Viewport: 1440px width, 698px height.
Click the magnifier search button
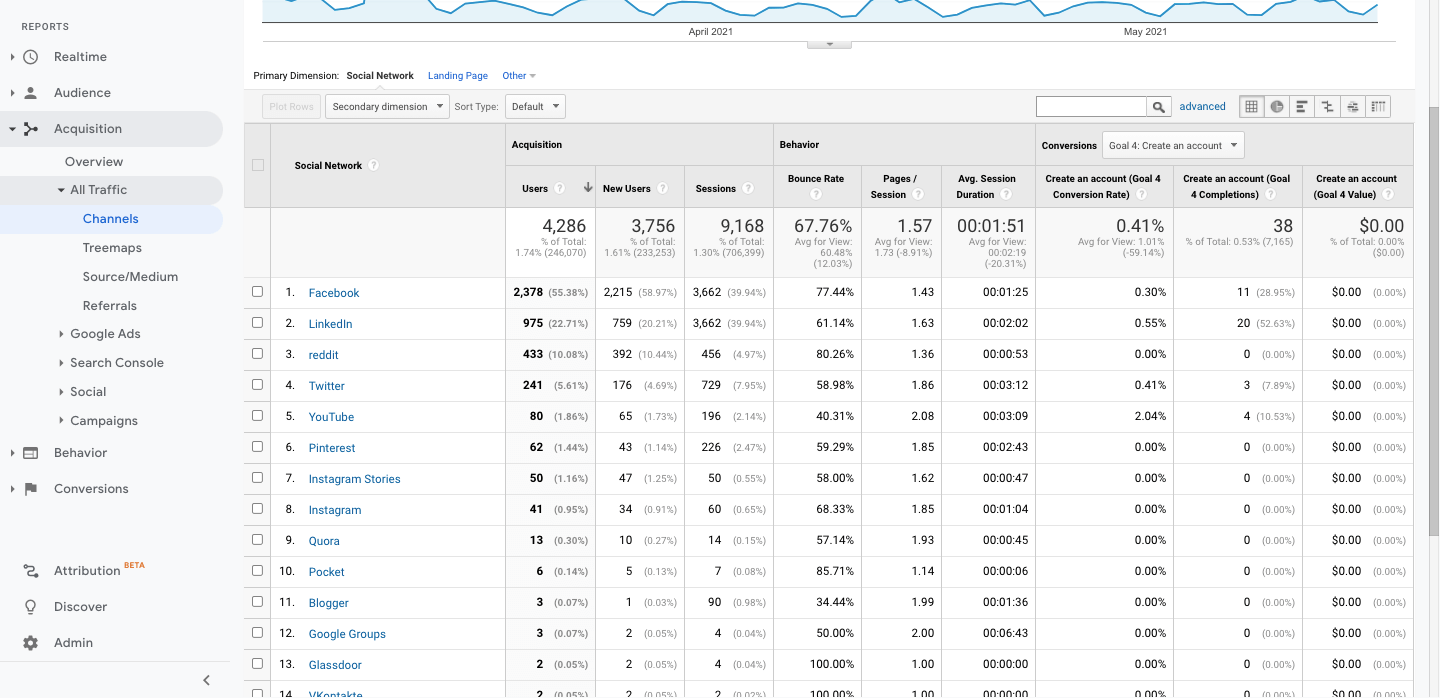tap(1159, 107)
